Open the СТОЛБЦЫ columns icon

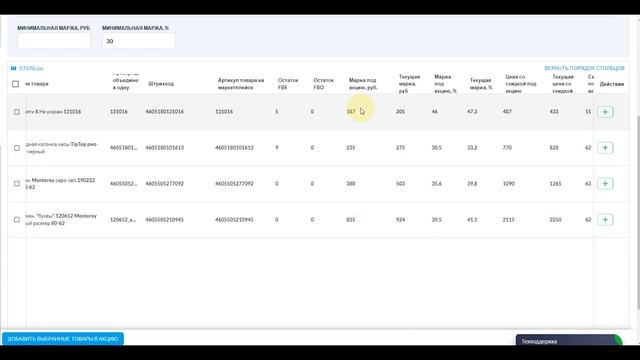[x=13, y=68]
